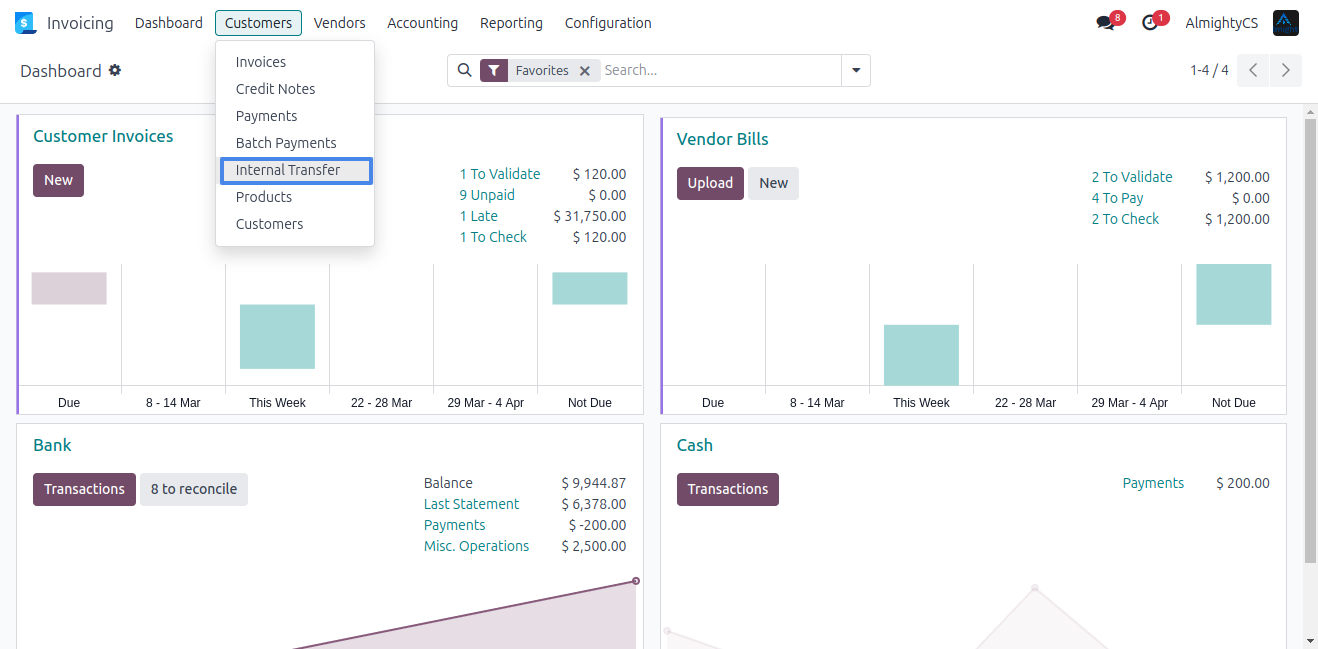The image size is (1318, 649).
Task: Open the Vendors menu
Action: 339,23
